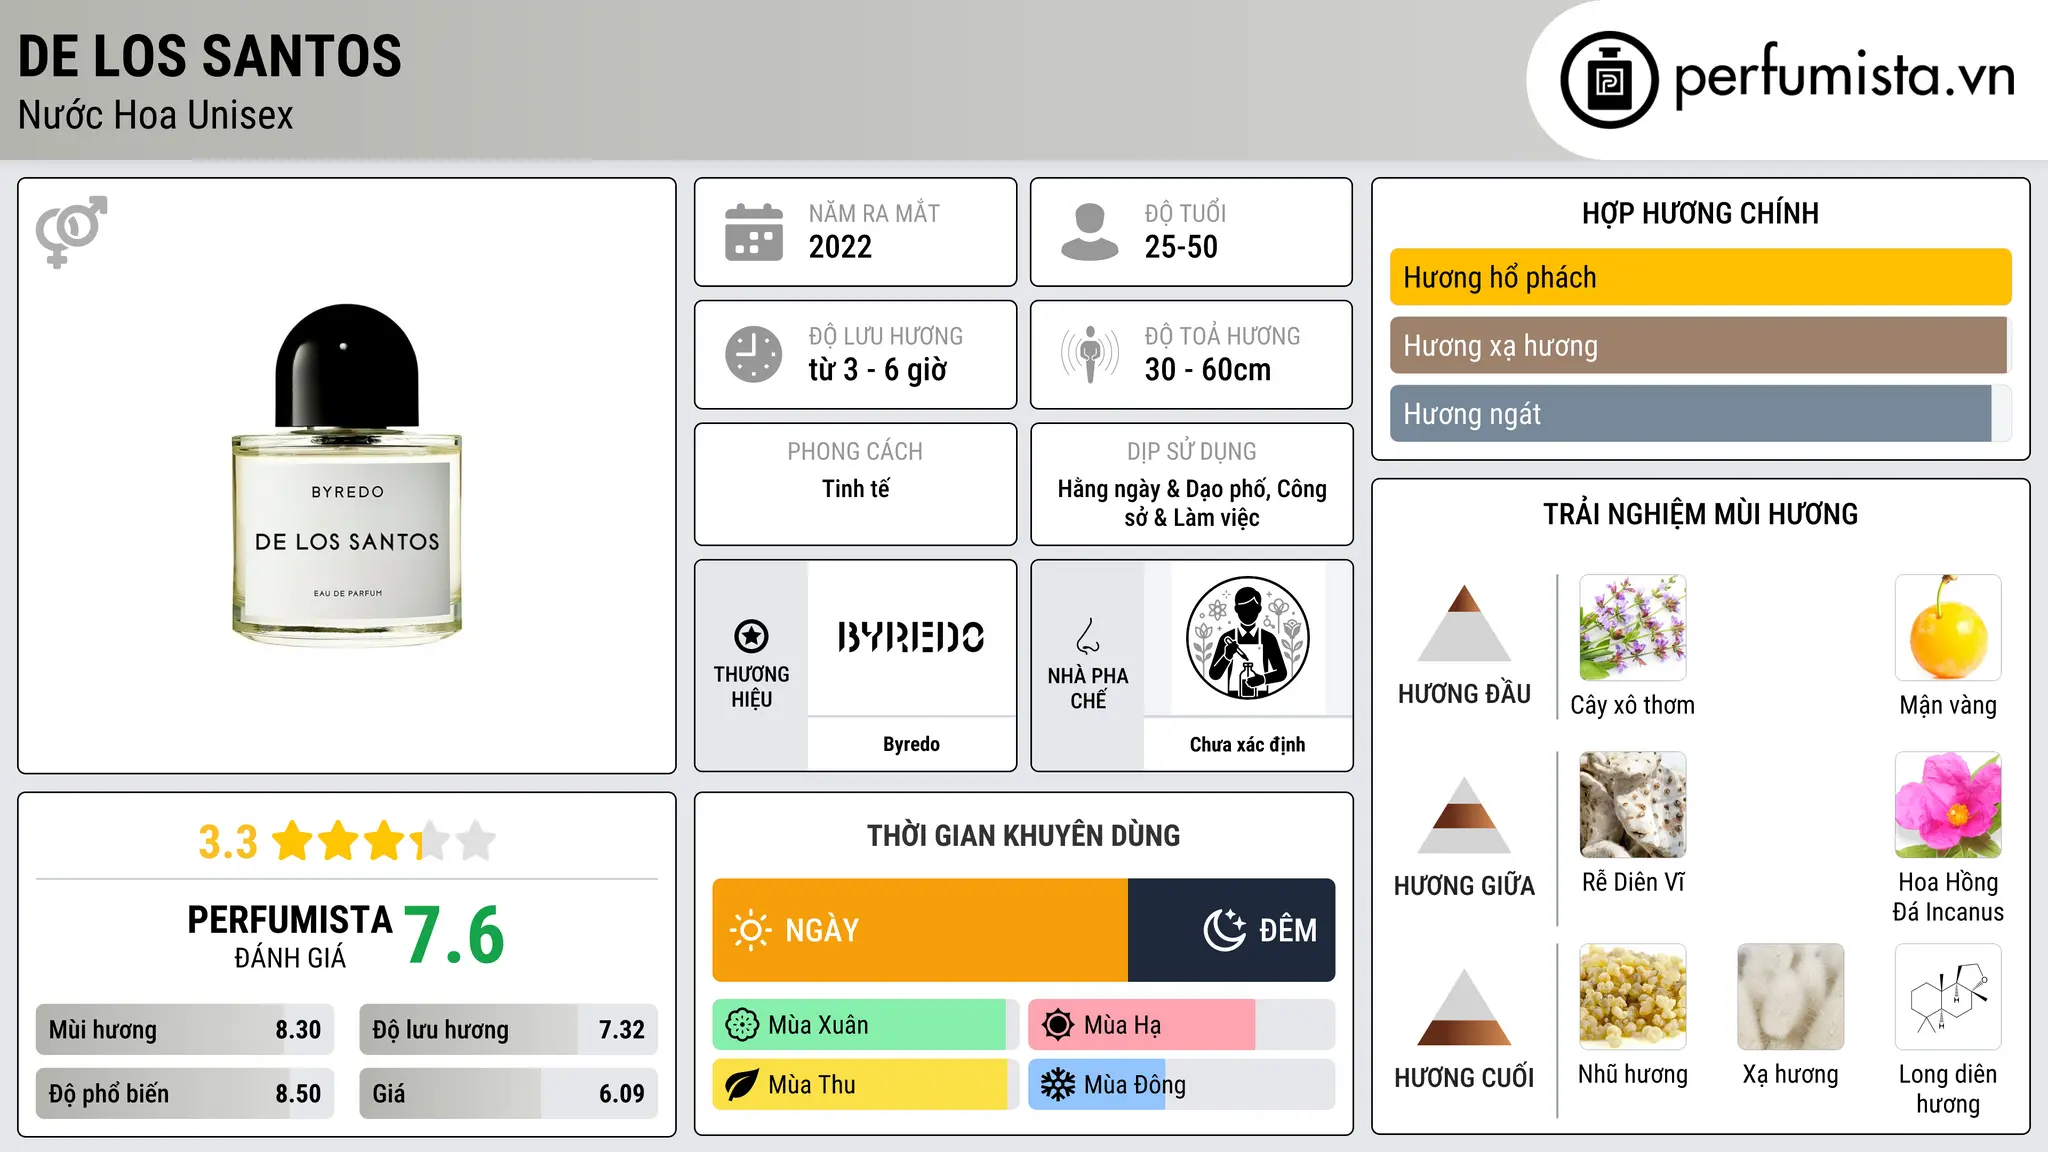Select the Hoa Hồng Đá Incanus image

pos(1948,805)
